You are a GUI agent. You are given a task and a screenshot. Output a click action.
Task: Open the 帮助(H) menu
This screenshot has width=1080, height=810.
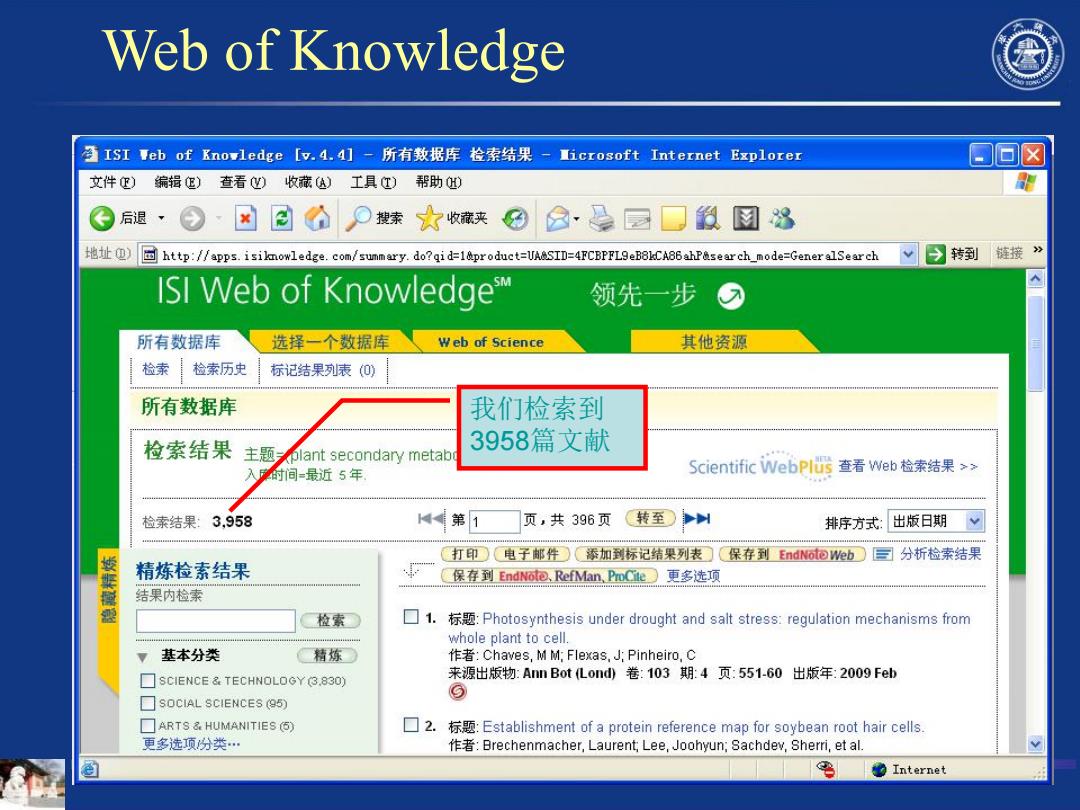439,182
